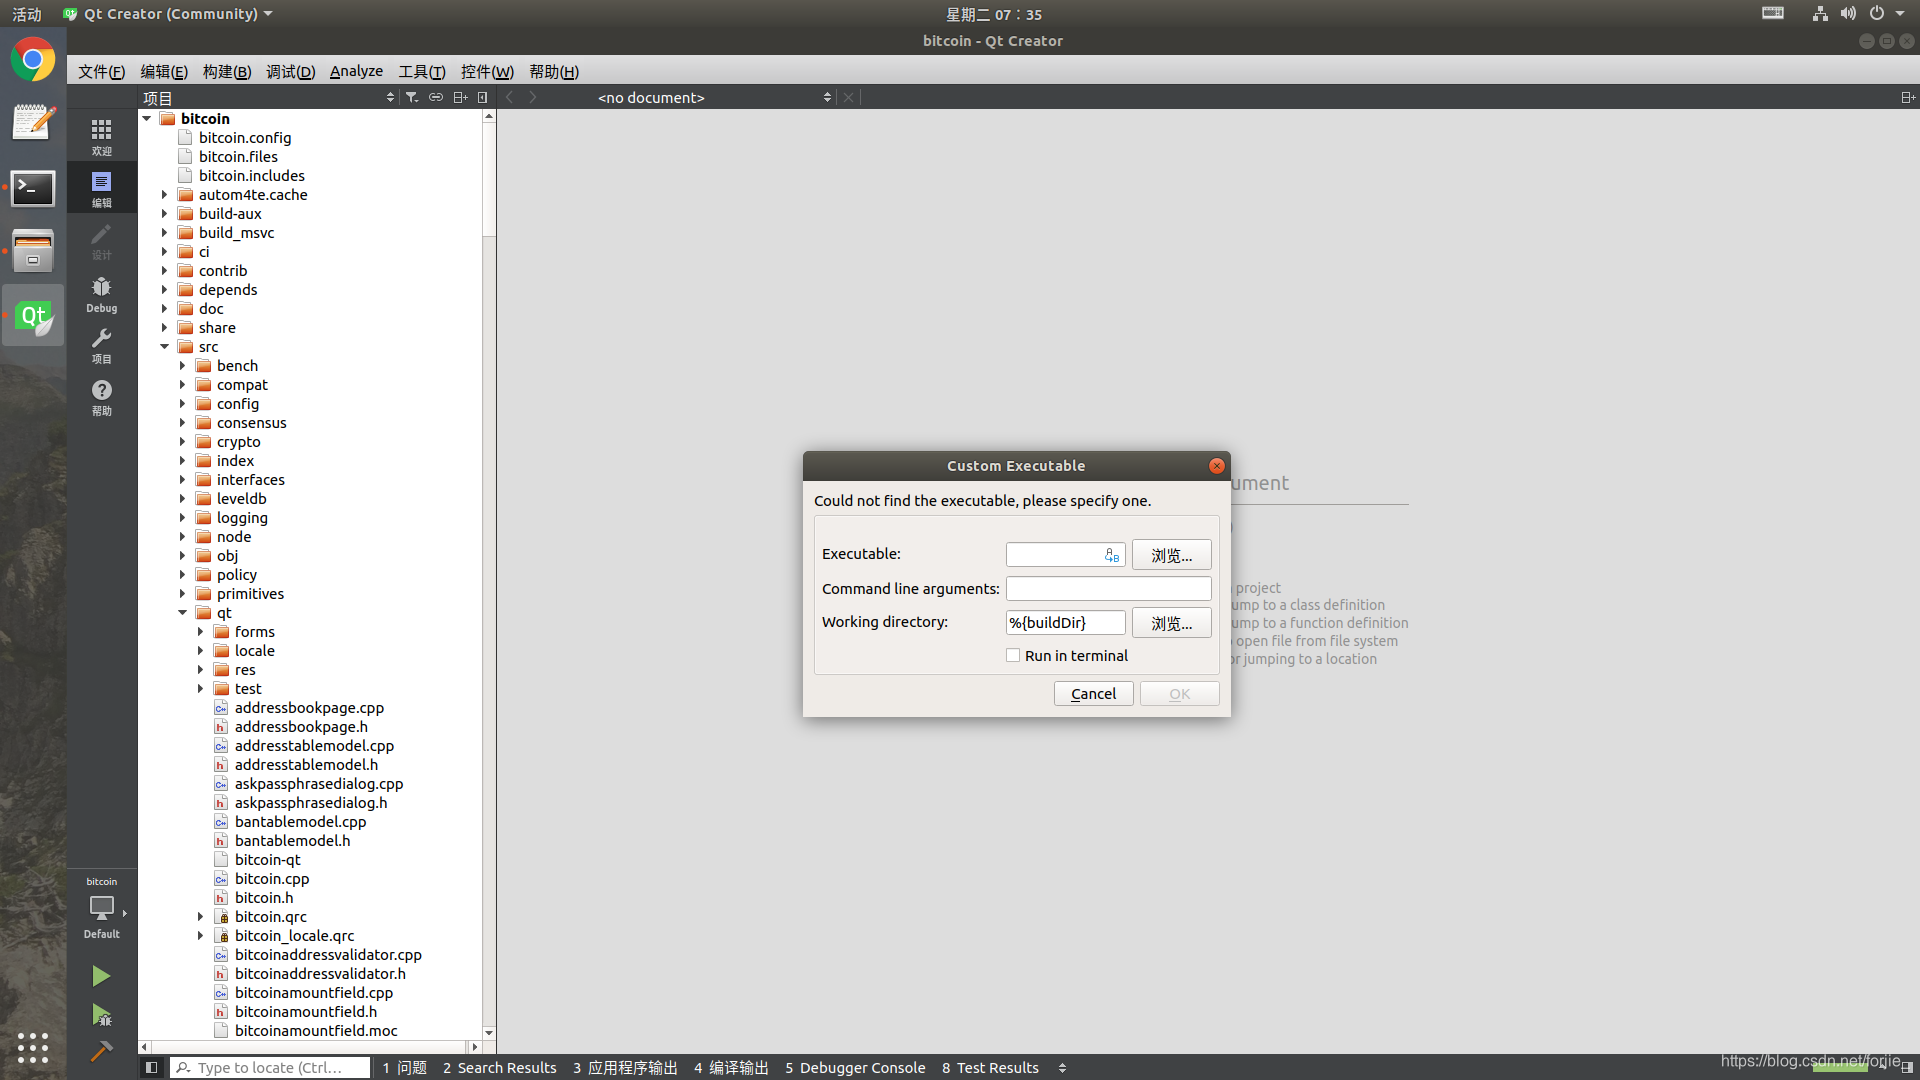Click the Type to locate search box

click(x=270, y=1067)
